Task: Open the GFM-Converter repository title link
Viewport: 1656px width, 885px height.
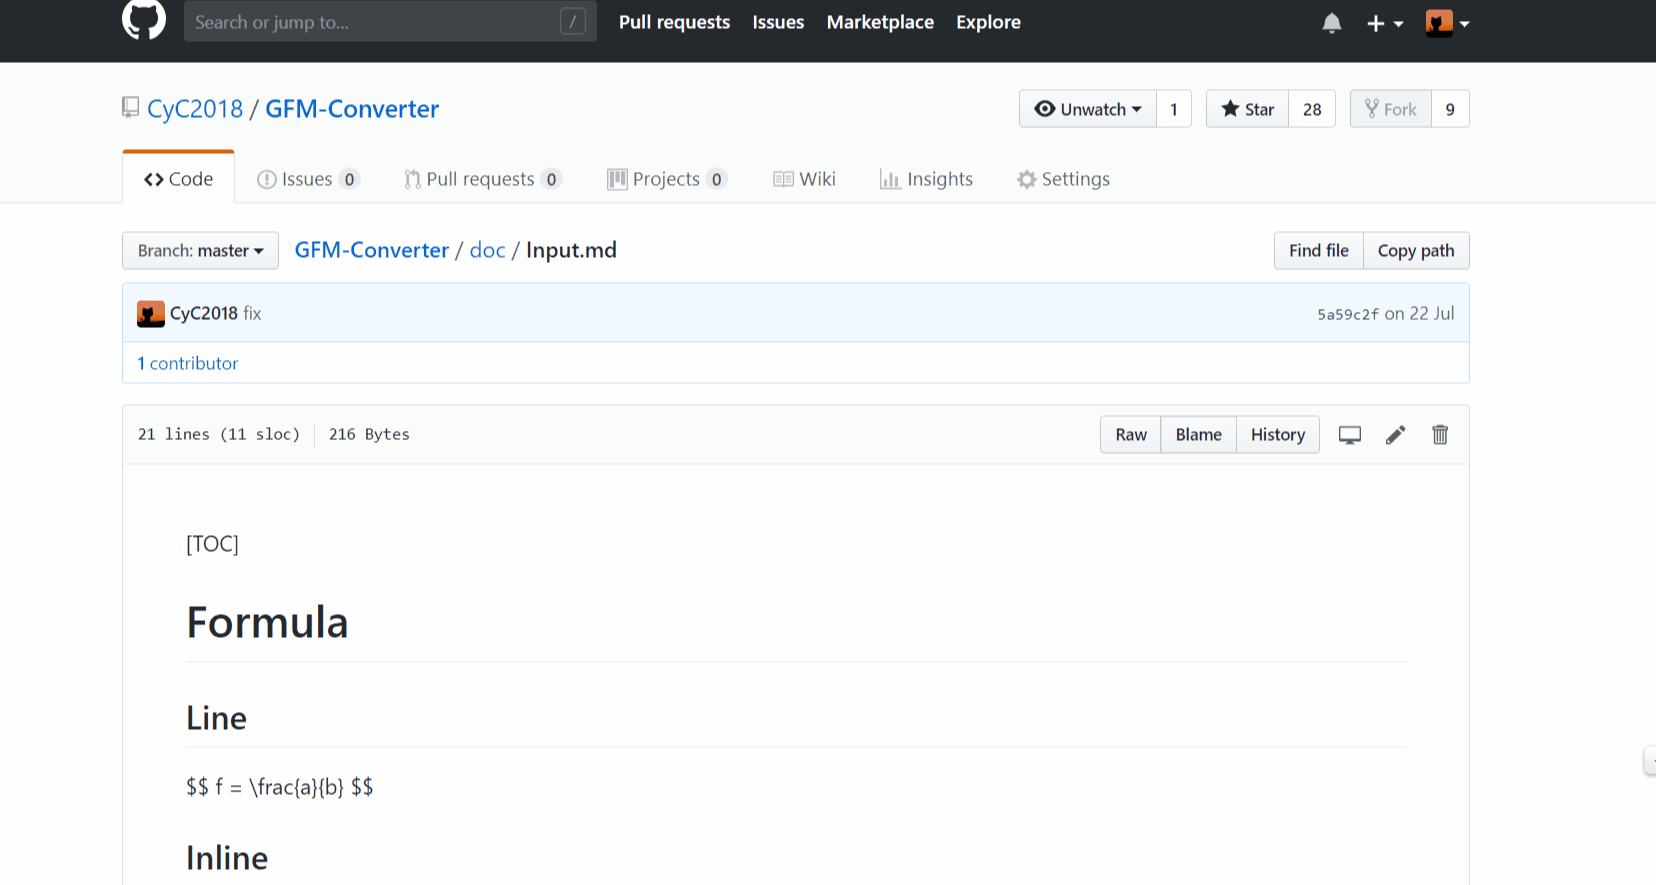Action: coord(352,109)
